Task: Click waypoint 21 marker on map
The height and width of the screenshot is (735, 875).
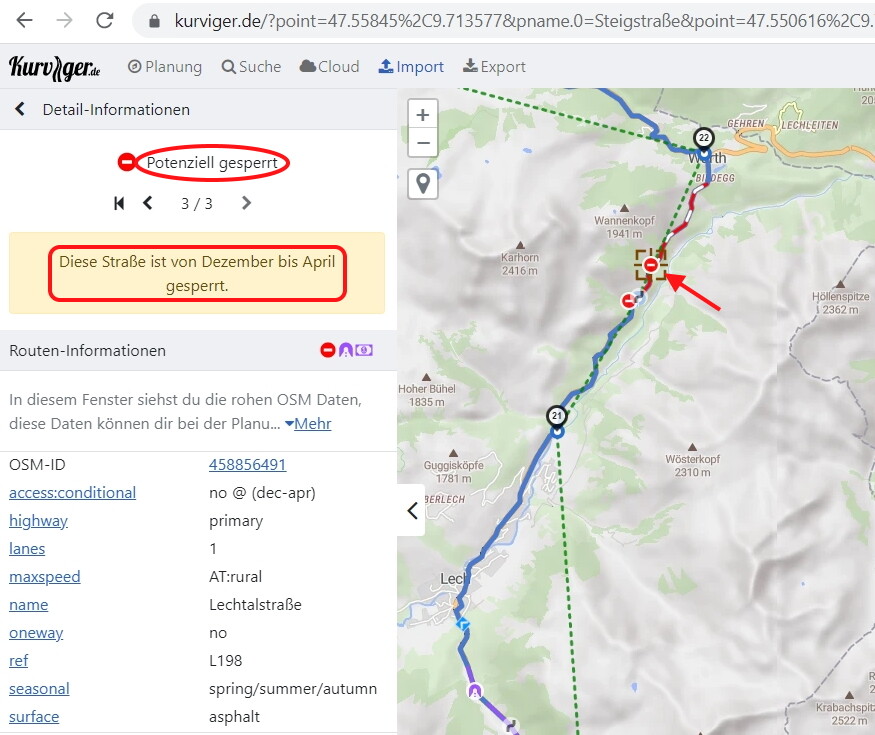Action: click(x=557, y=416)
